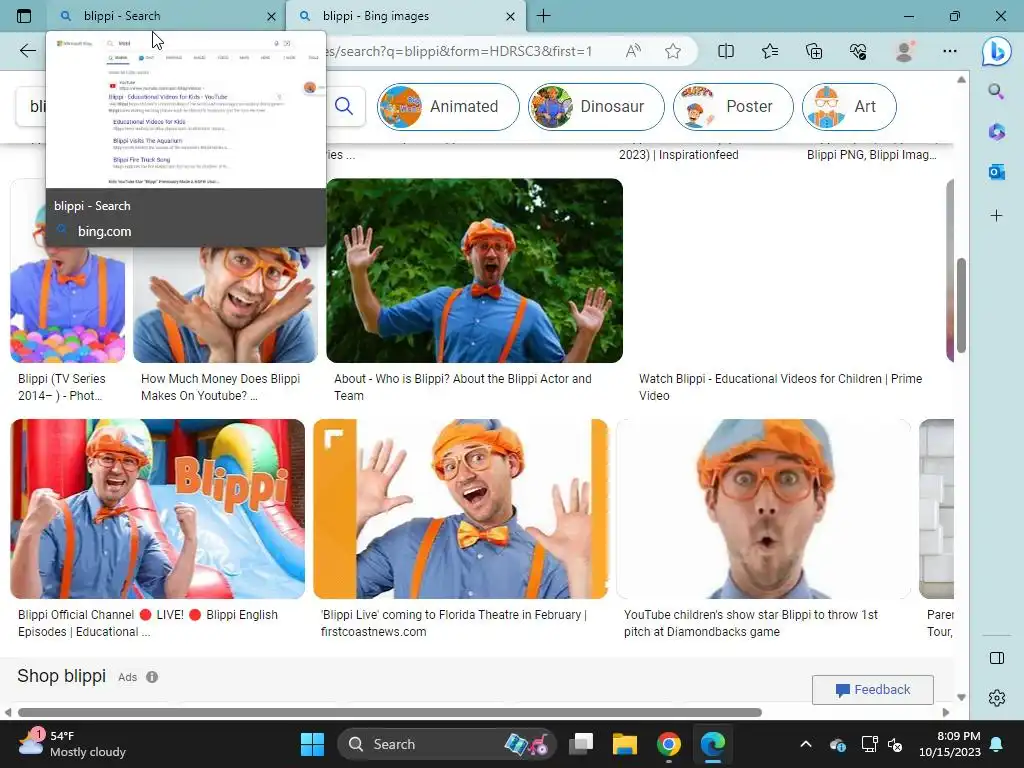Open Task View on the taskbar
The height and width of the screenshot is (768, 1024).
click(x=581, y=744)
